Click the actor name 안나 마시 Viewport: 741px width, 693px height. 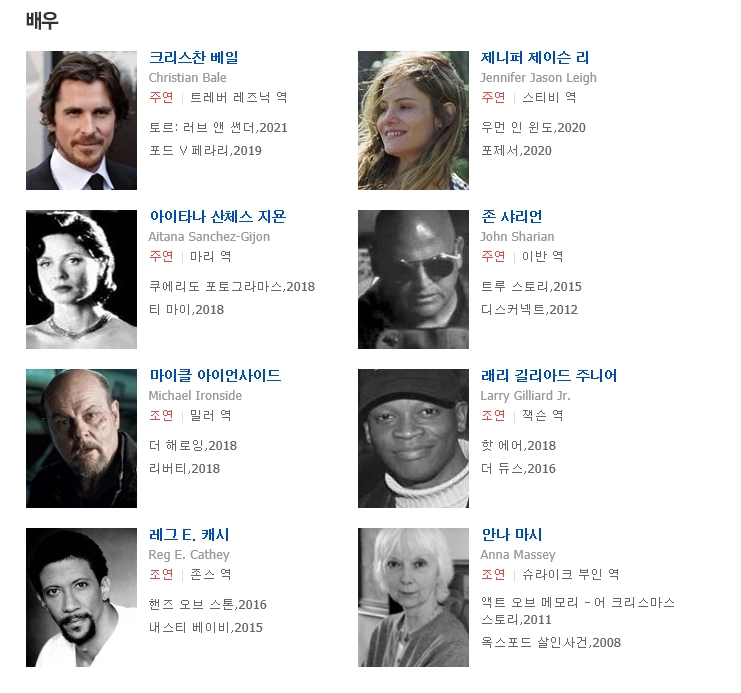[x=511, y=535]
